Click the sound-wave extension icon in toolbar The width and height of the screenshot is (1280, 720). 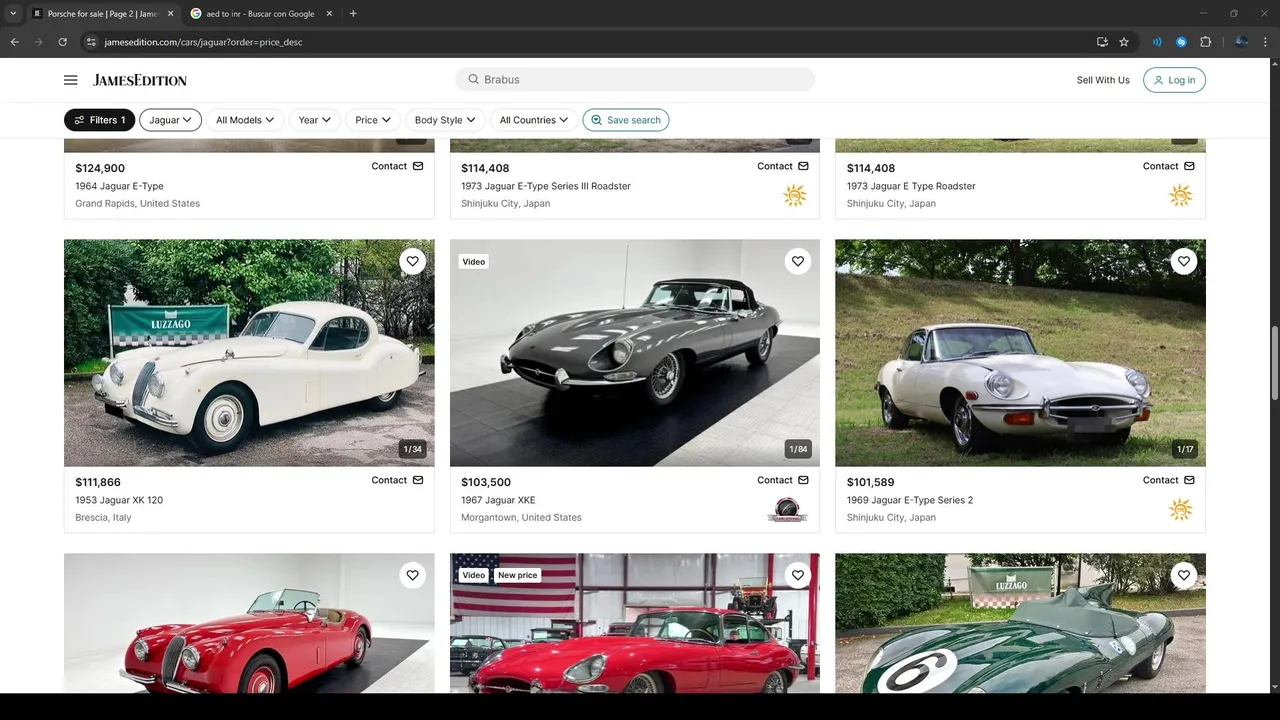coord(1157,42)
